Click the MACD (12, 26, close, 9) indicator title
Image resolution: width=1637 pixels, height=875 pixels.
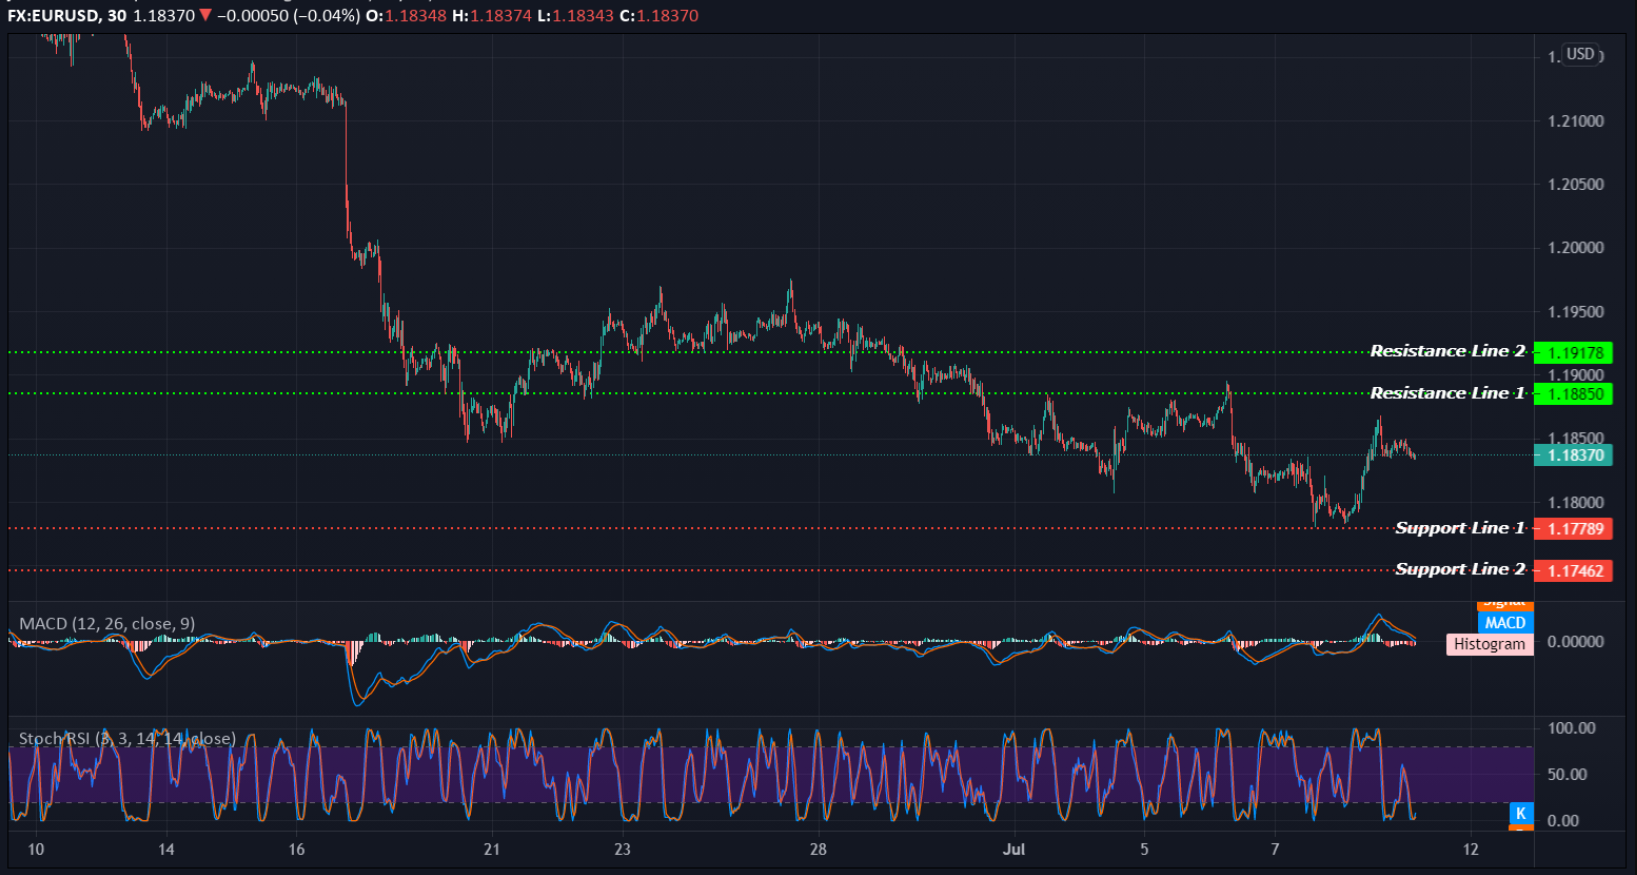click(x=107, y=624)
